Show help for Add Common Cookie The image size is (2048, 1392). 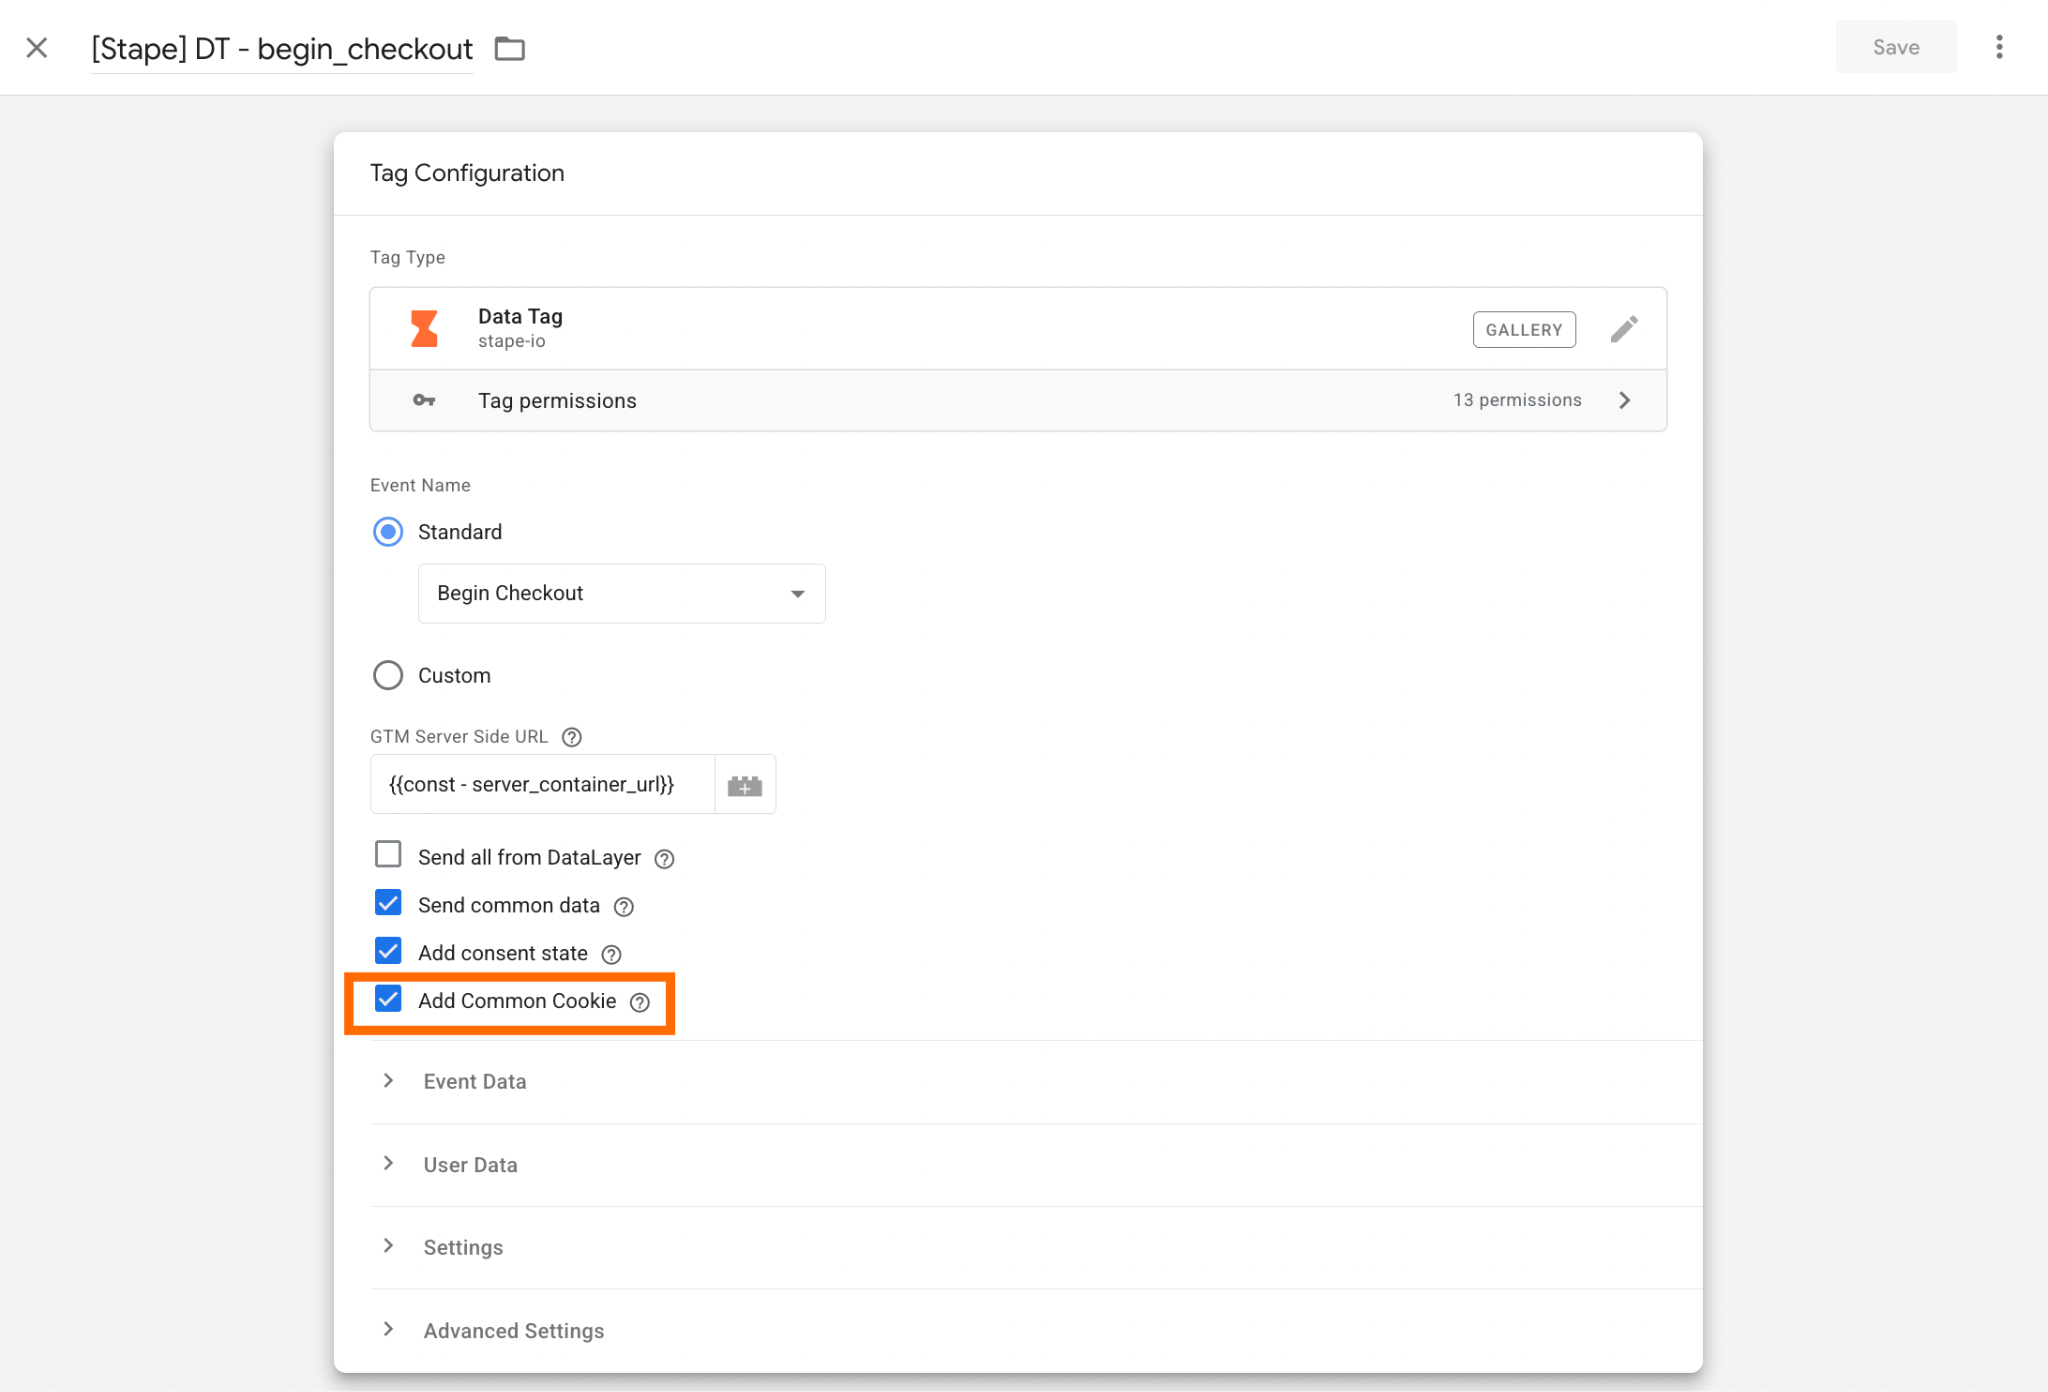tap(640, 1003)
